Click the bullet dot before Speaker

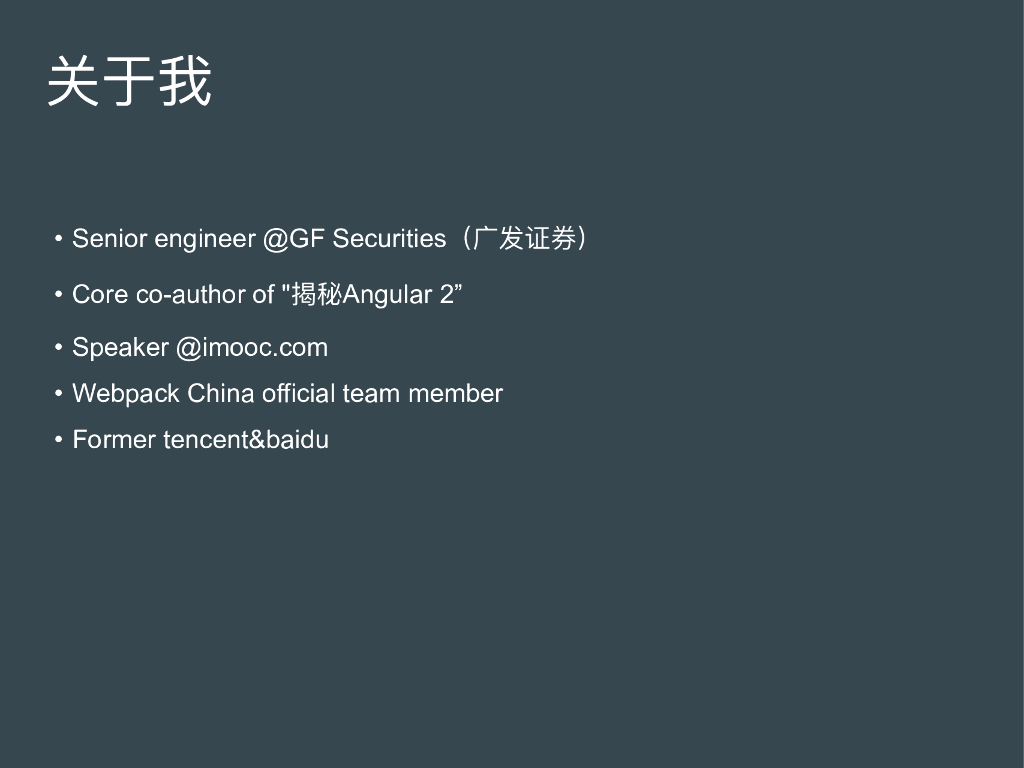coord(59,348)
